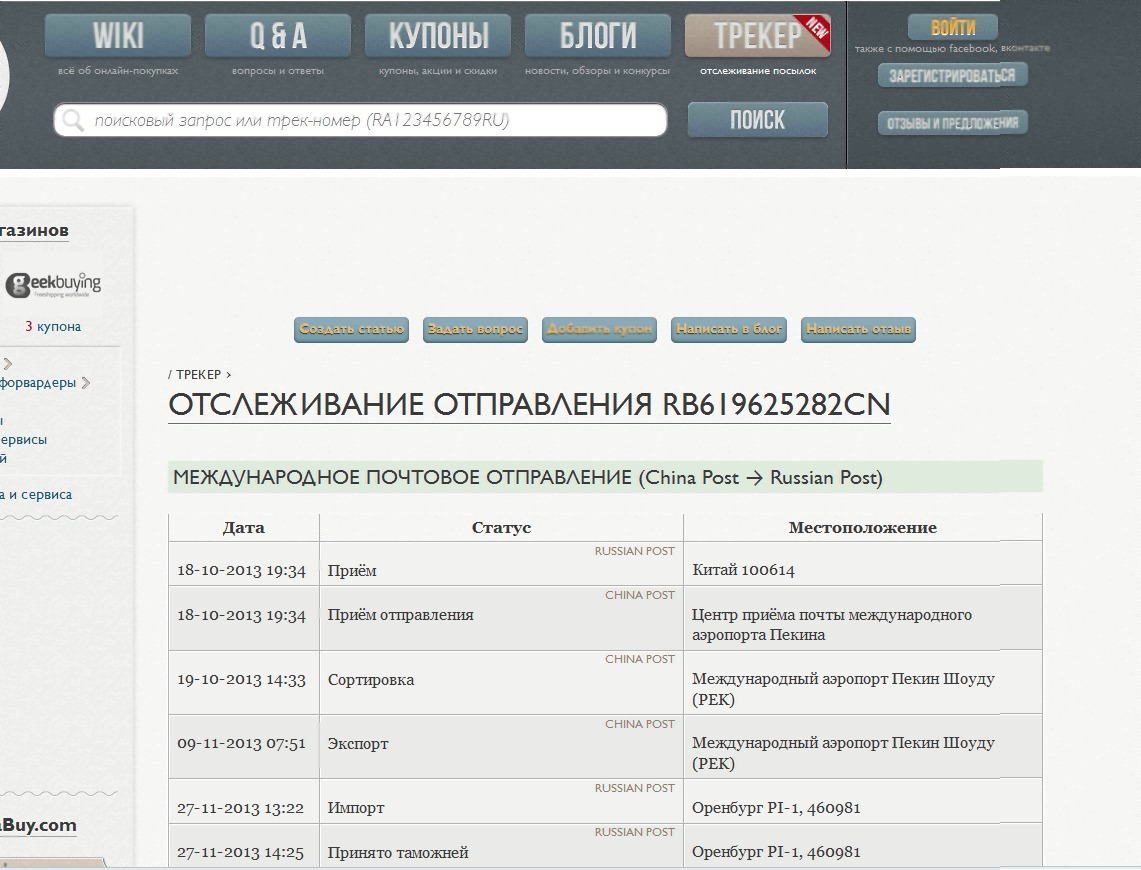Open the КУПОНЫ coupons tab
Screen dimensions: 1141x870
click(x=438, y=37)
